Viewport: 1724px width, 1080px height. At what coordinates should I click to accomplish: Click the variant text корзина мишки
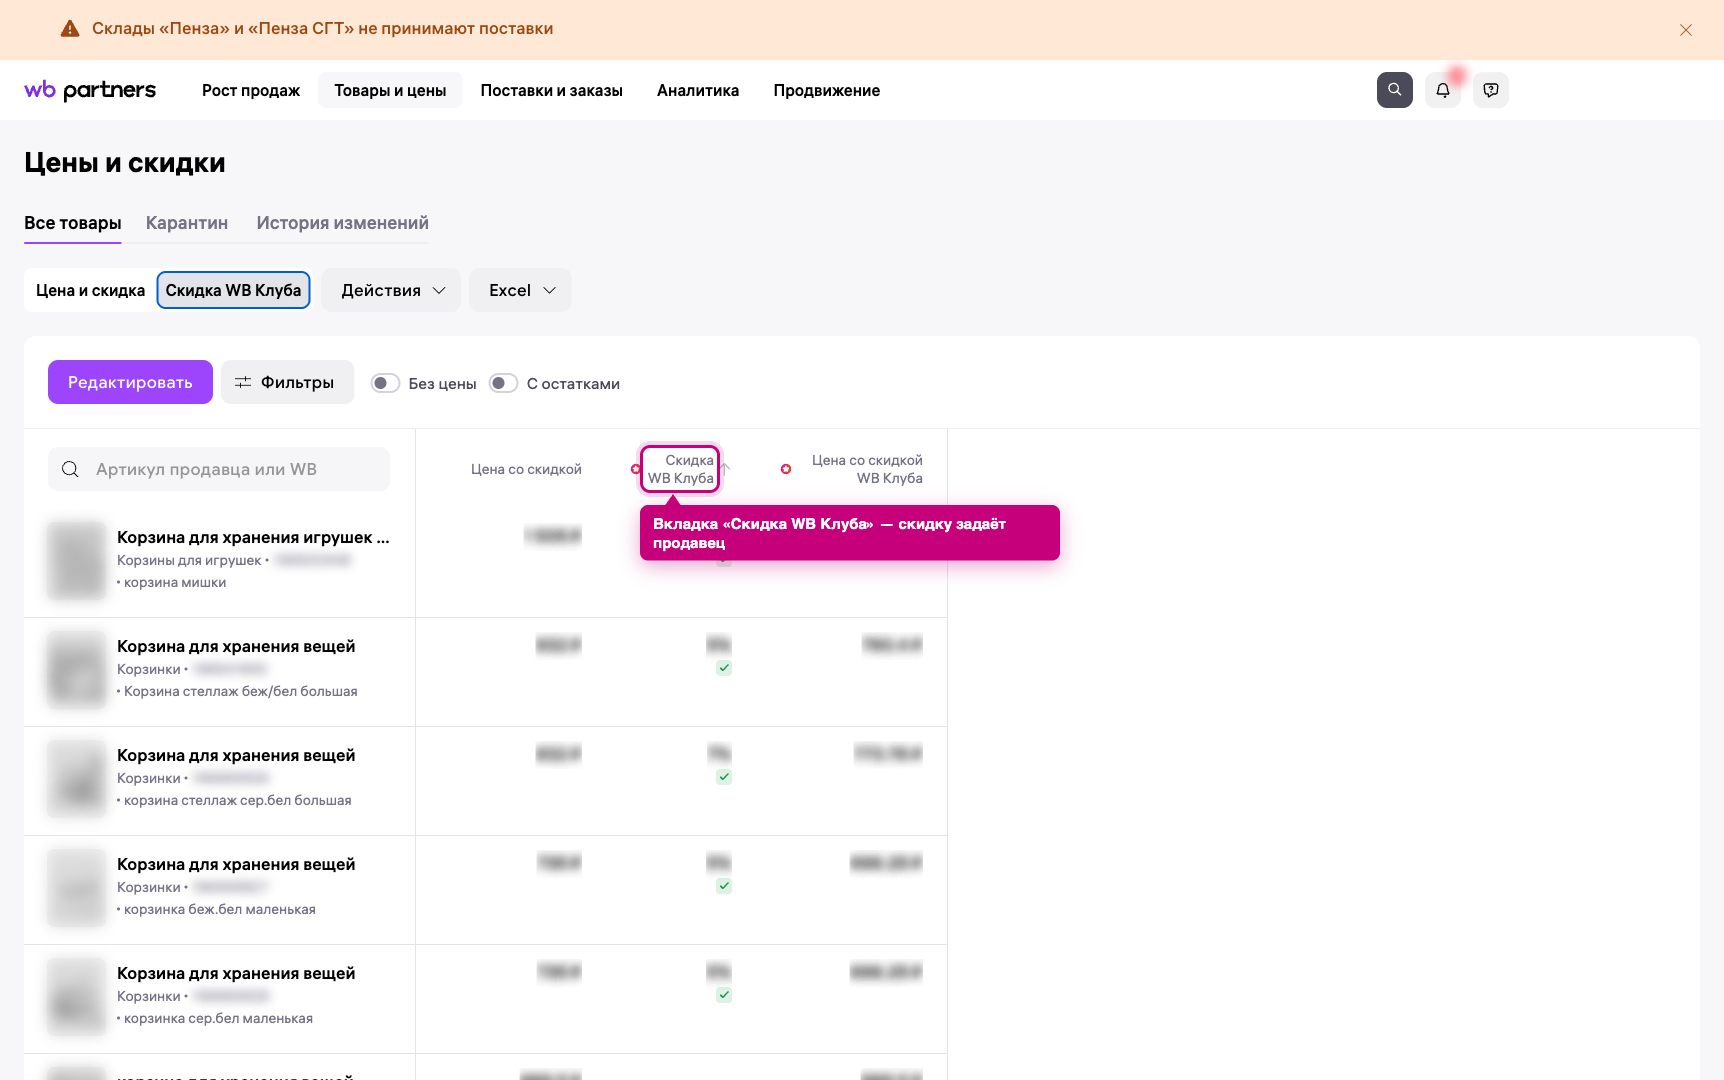[175, 582]
